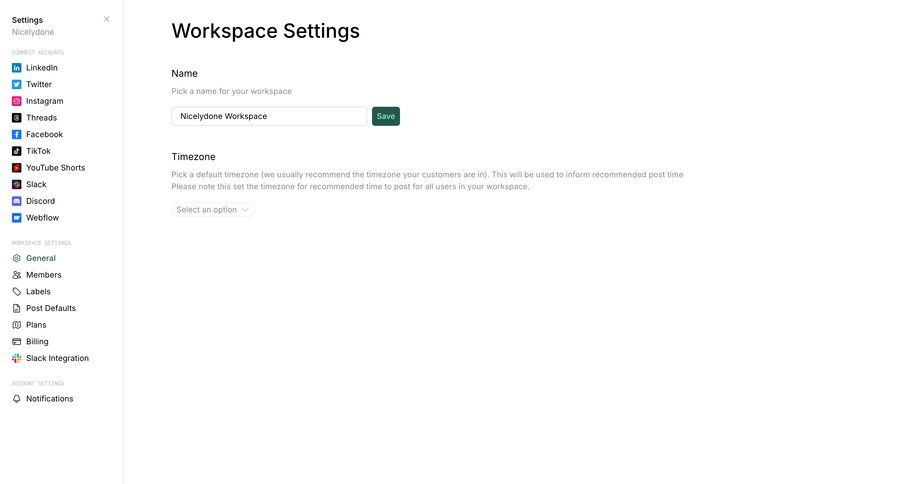900x484 pixels.
Task: Click the Twitter bird icon
Action: (x=17, y=84)
